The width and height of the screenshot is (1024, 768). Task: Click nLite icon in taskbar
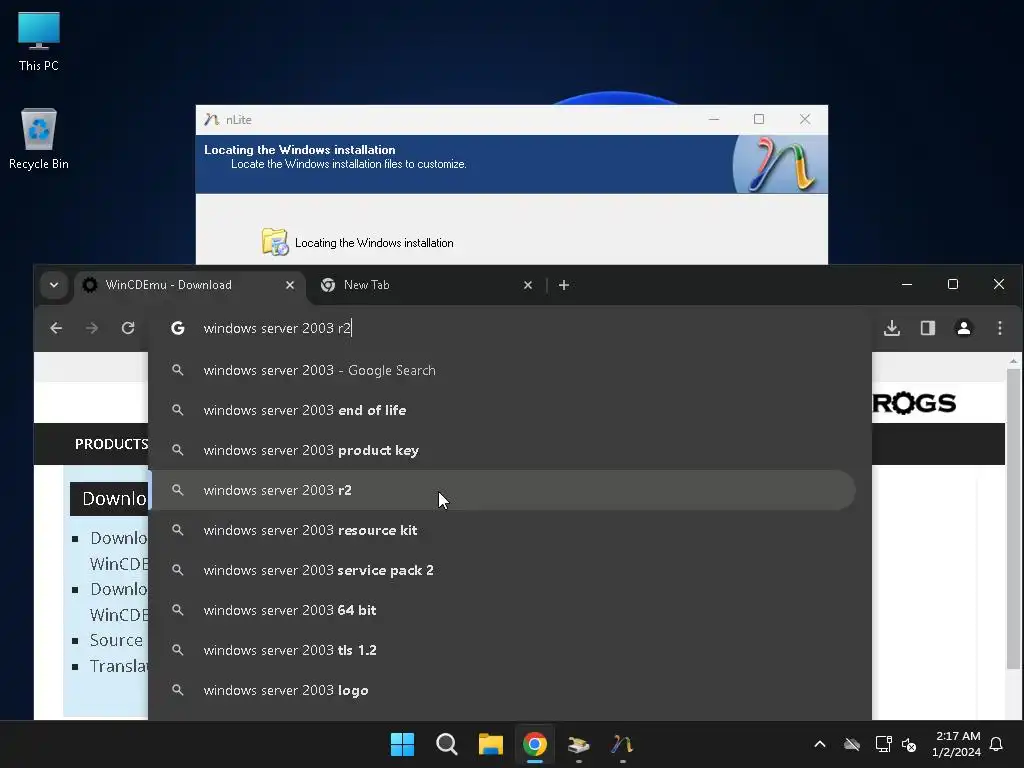coord(622,744)
